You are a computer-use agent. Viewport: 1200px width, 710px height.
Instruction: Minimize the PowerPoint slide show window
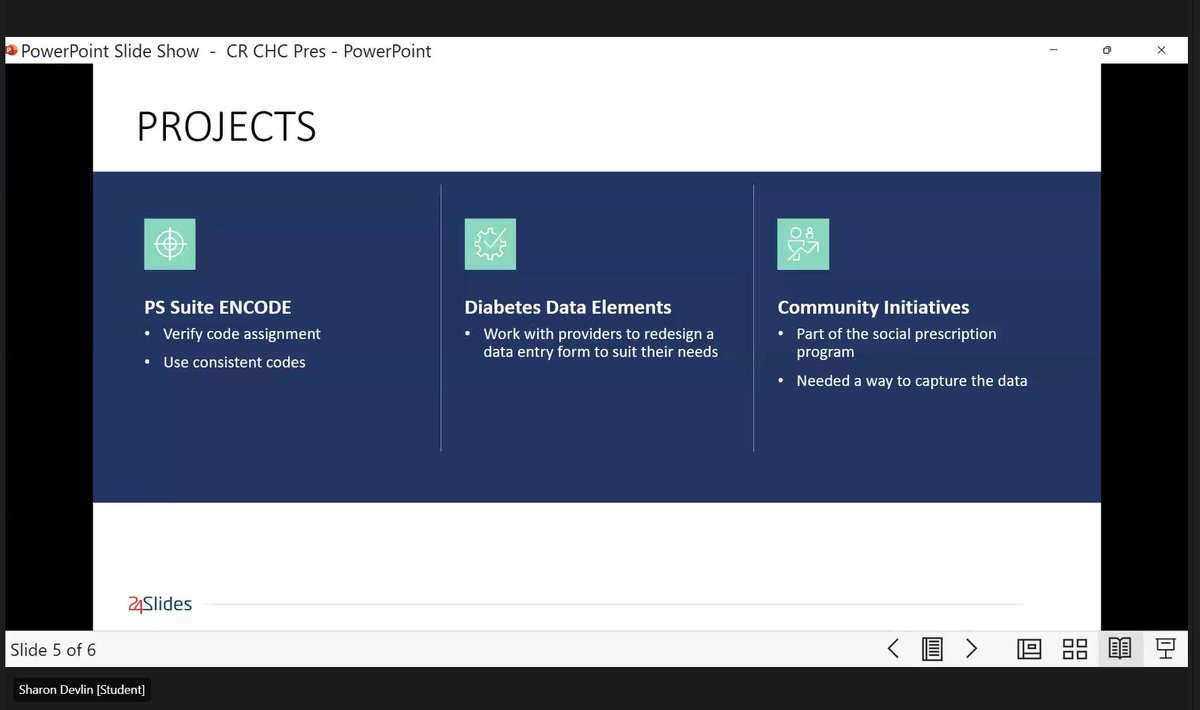1054,50
